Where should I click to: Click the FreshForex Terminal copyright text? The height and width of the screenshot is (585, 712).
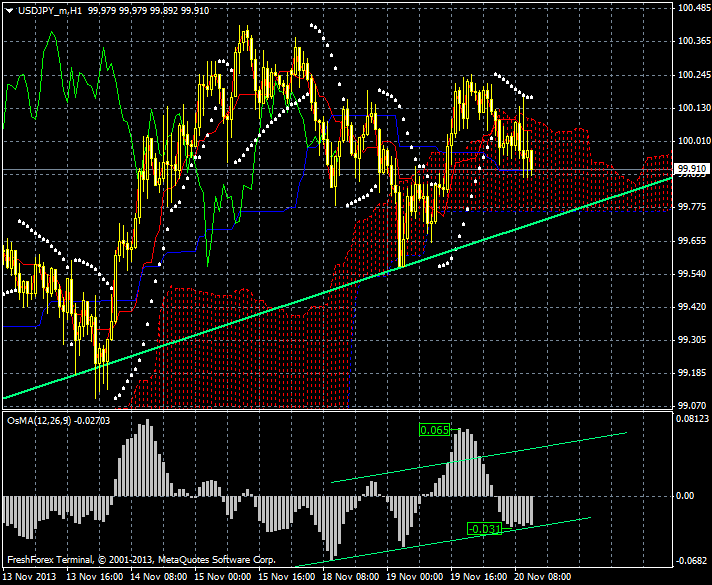[140, 560]
